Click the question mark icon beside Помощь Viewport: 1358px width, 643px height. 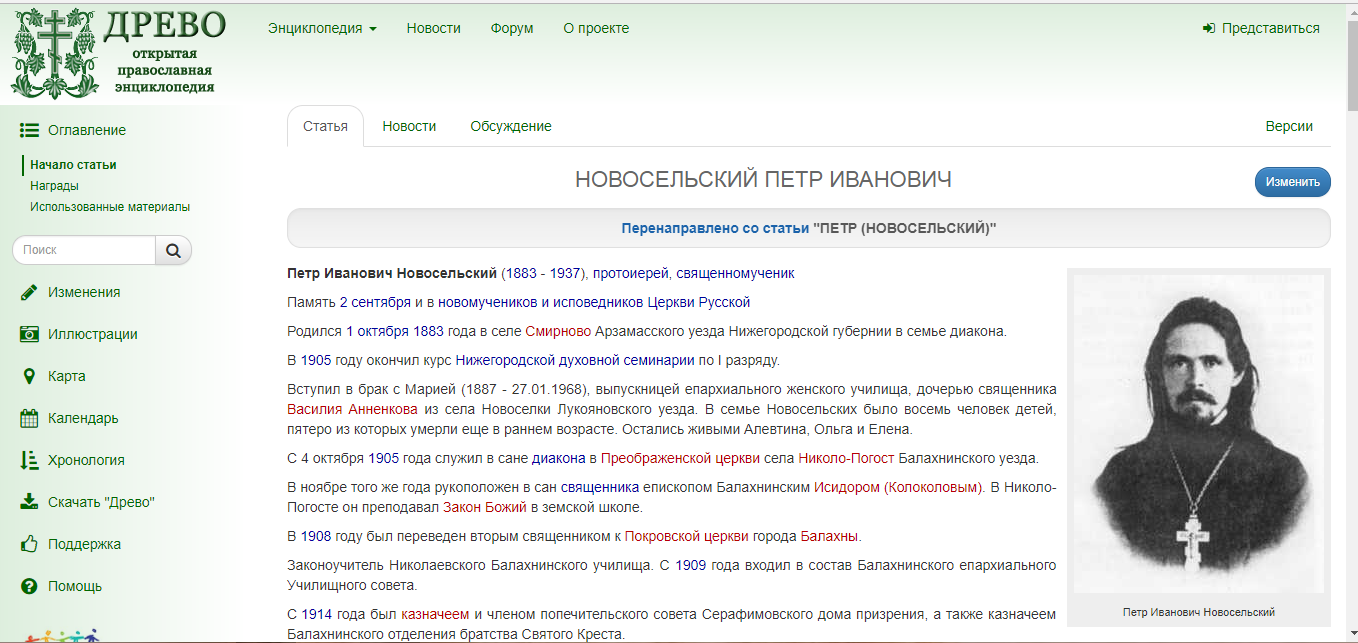coord(29,586)
